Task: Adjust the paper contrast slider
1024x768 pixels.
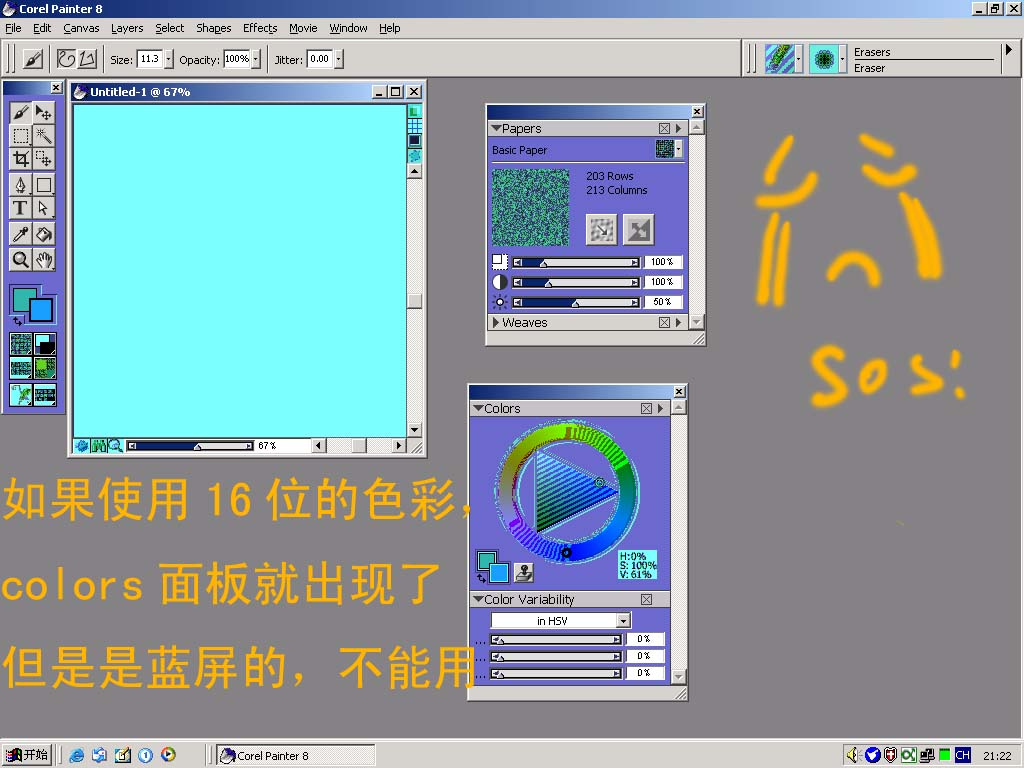Action: click(x=575, y=282)
